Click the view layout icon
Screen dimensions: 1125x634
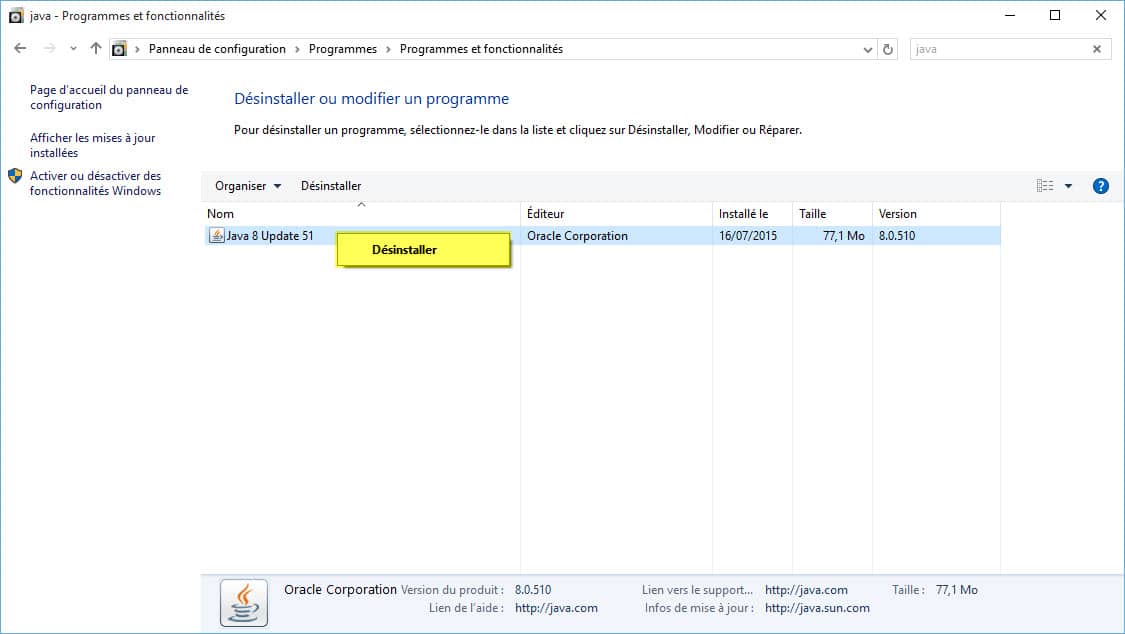1045,186
